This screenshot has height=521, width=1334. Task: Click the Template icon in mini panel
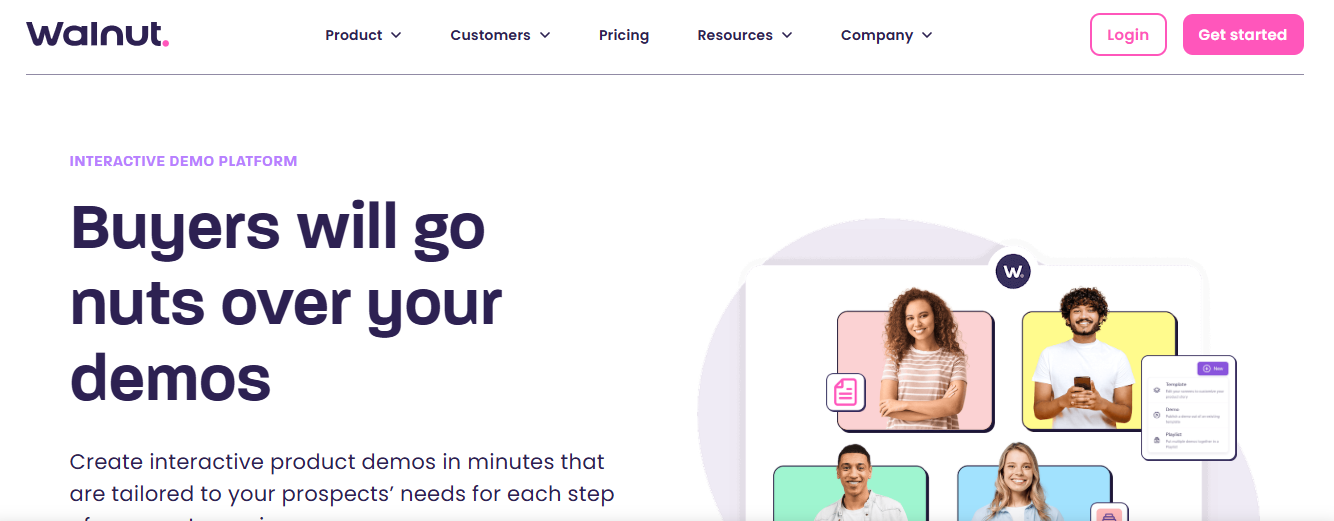pyautogui.click(x=1157, y=389)
